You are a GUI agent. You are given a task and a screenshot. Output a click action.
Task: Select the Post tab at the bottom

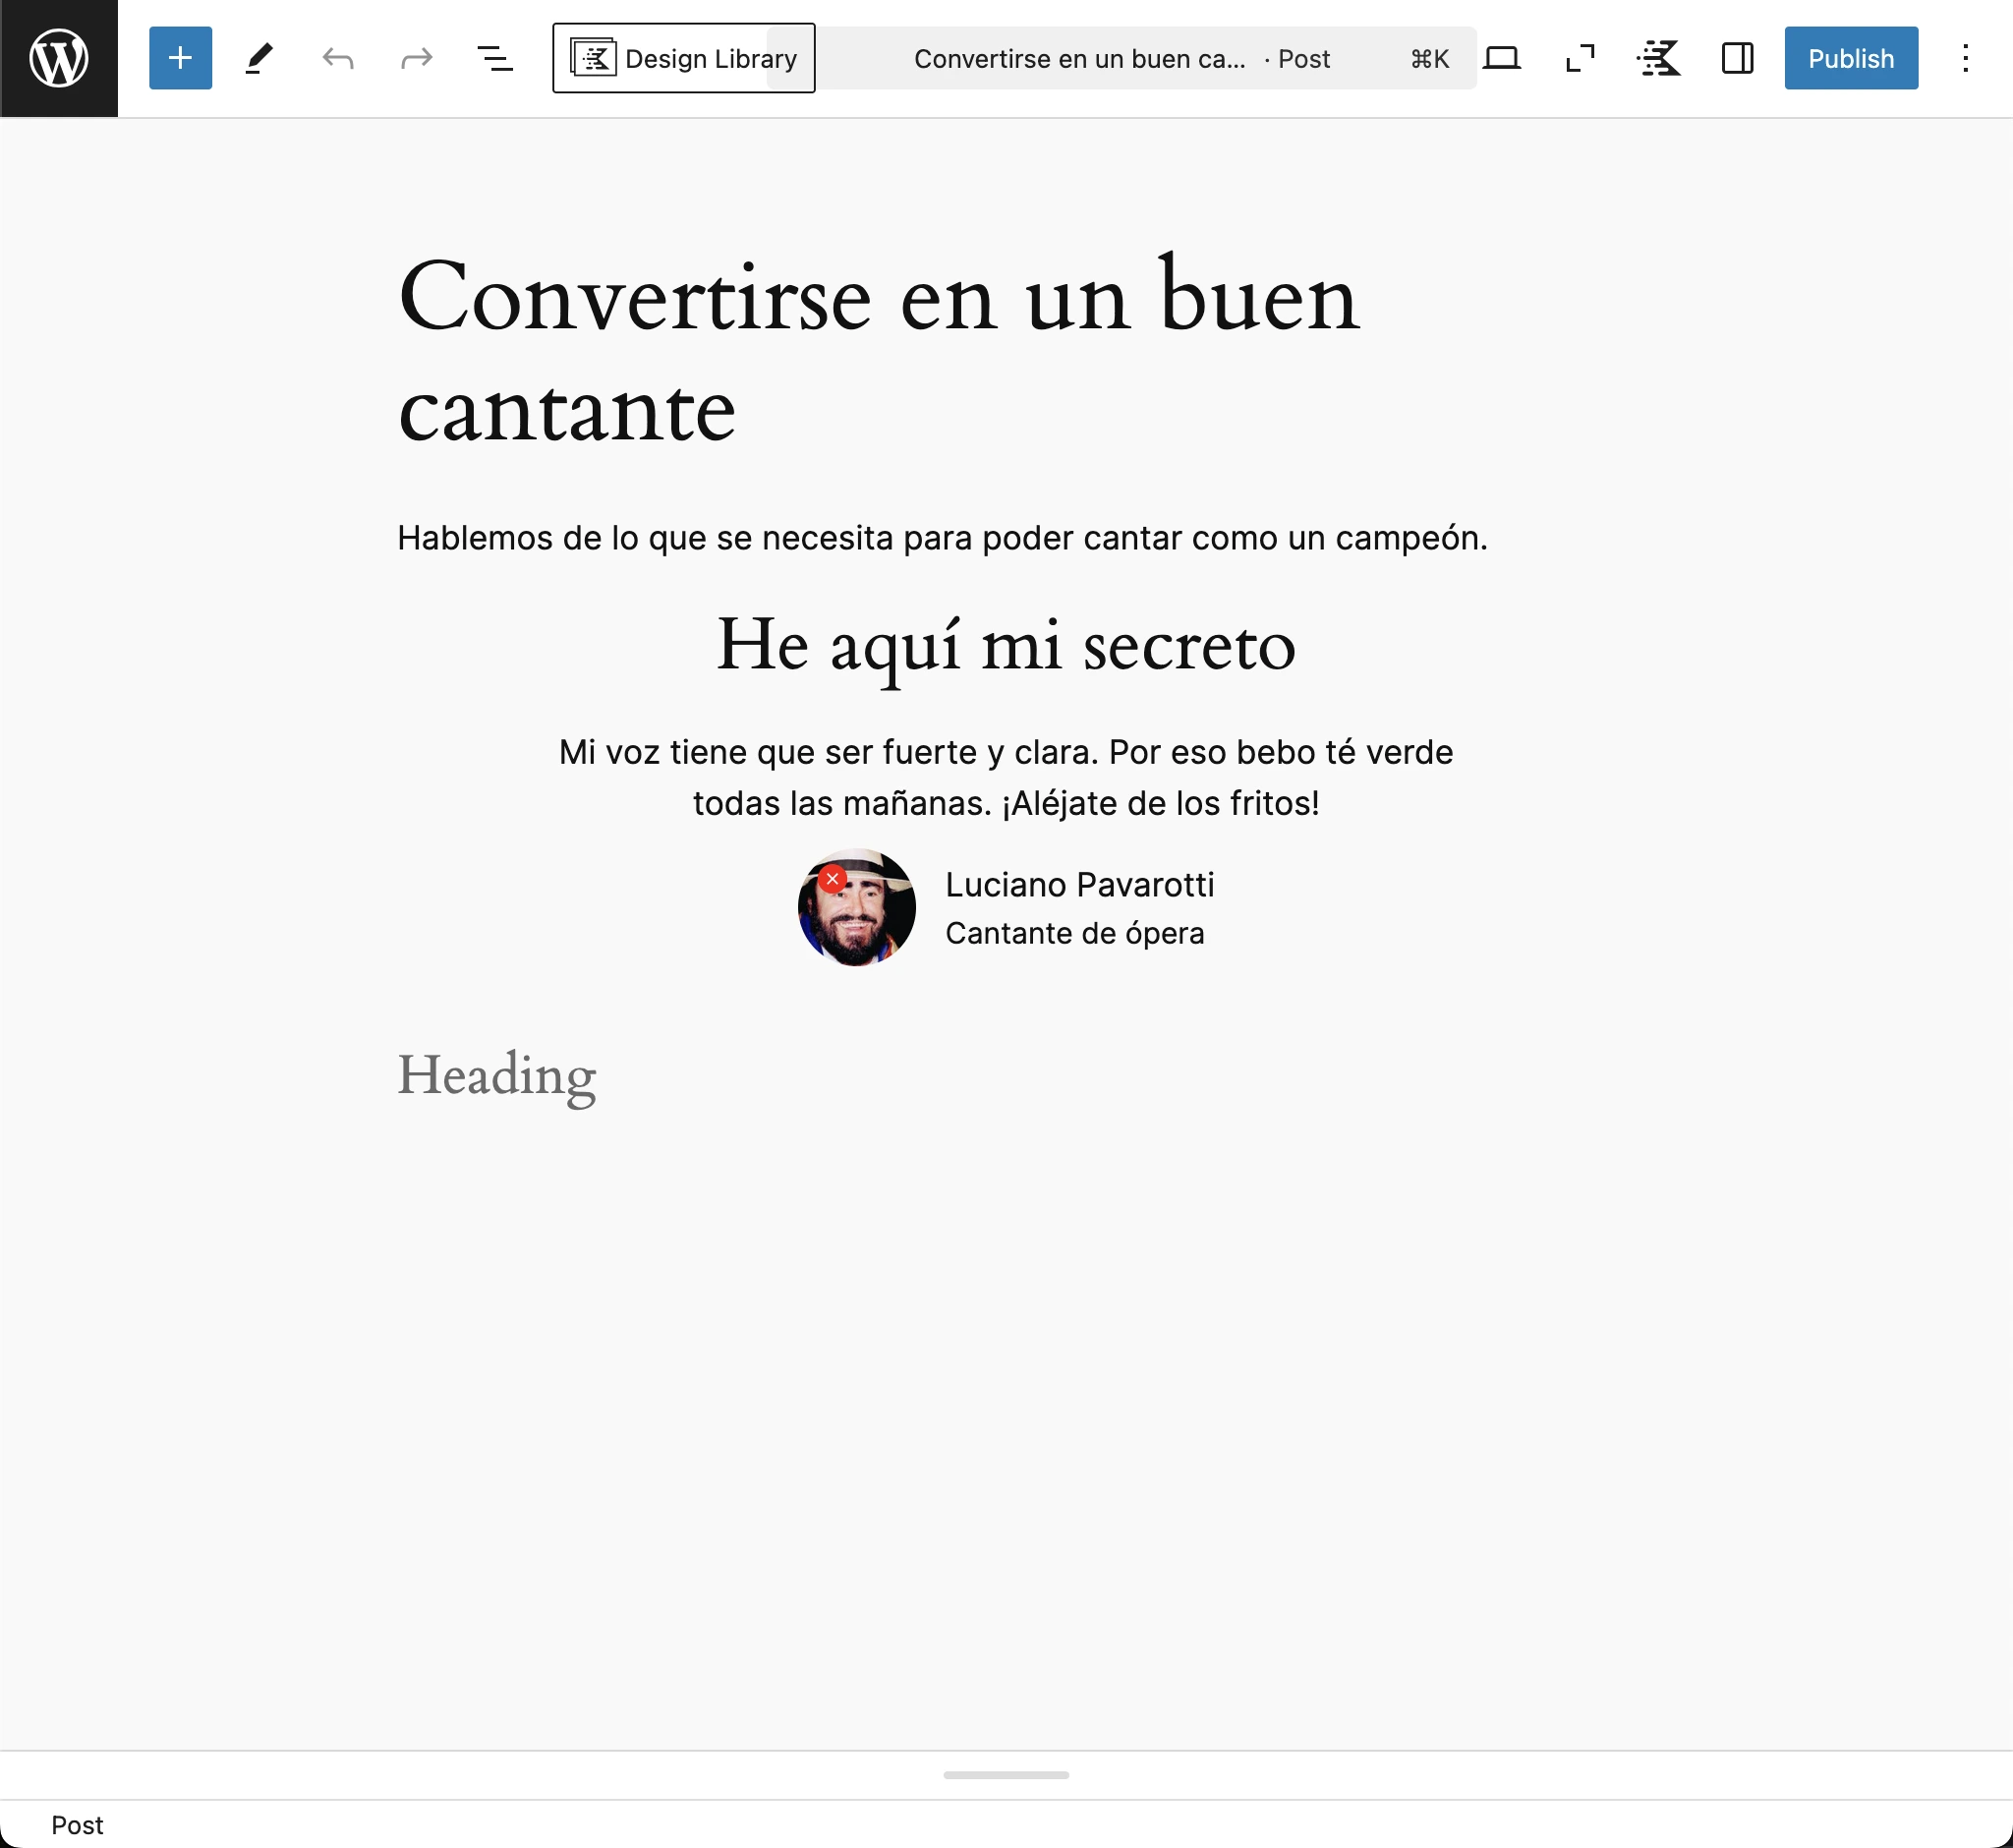(80, 1824)
